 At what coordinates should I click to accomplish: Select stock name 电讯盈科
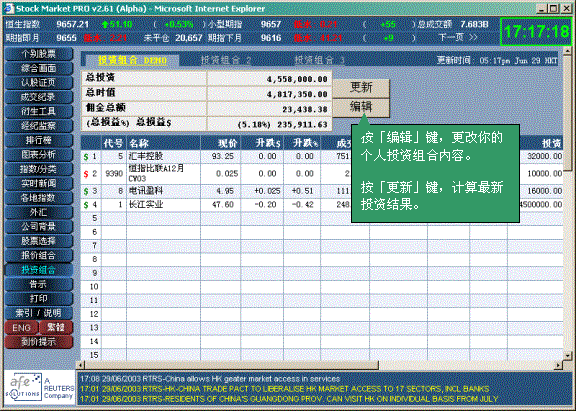(x=146, y=191)
